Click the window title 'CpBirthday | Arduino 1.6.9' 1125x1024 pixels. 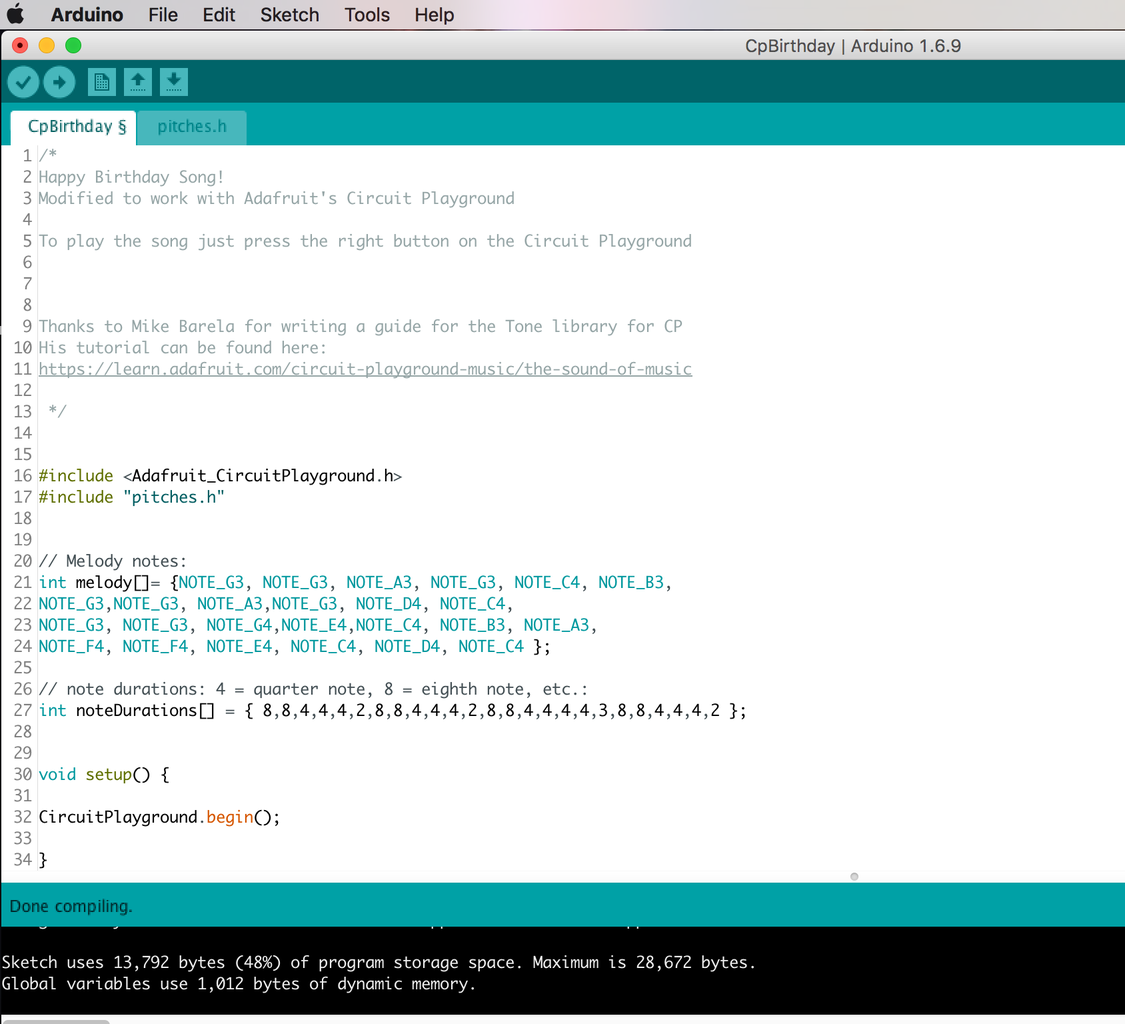click(x=853, y=46)
